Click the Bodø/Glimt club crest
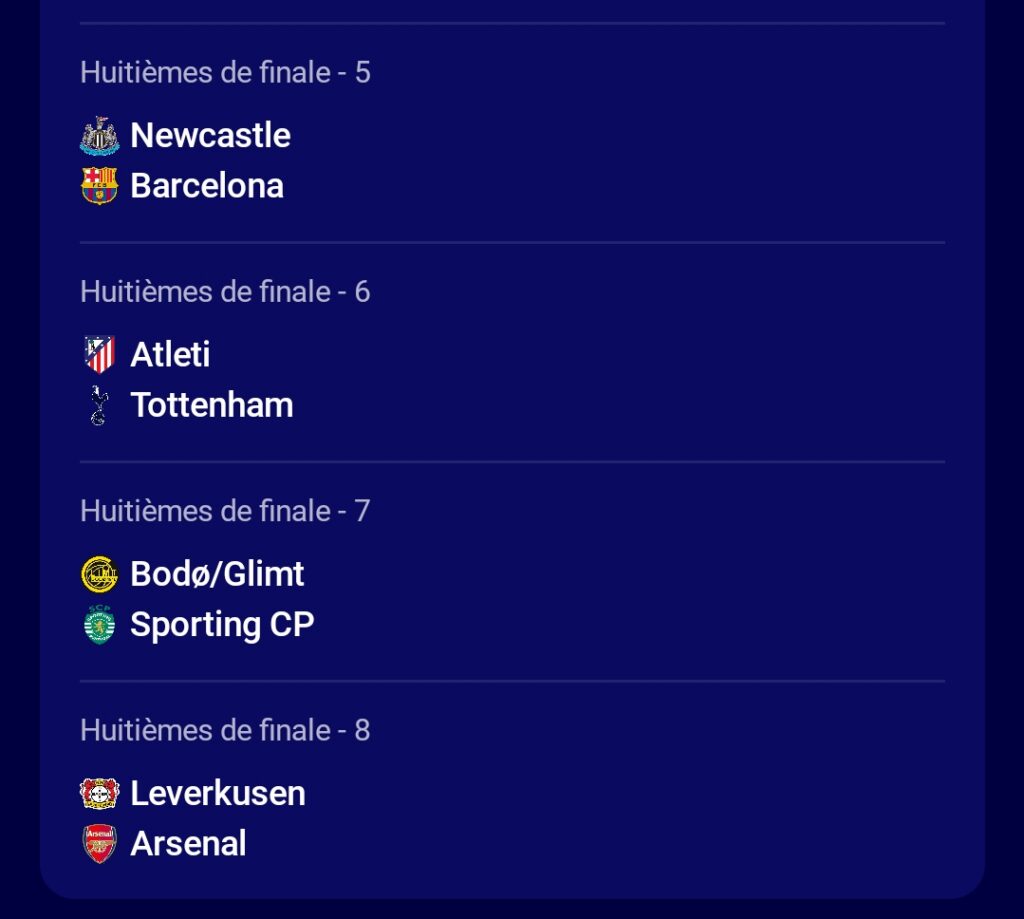Viewport: 1024px width, 919px height. (99, 574)
